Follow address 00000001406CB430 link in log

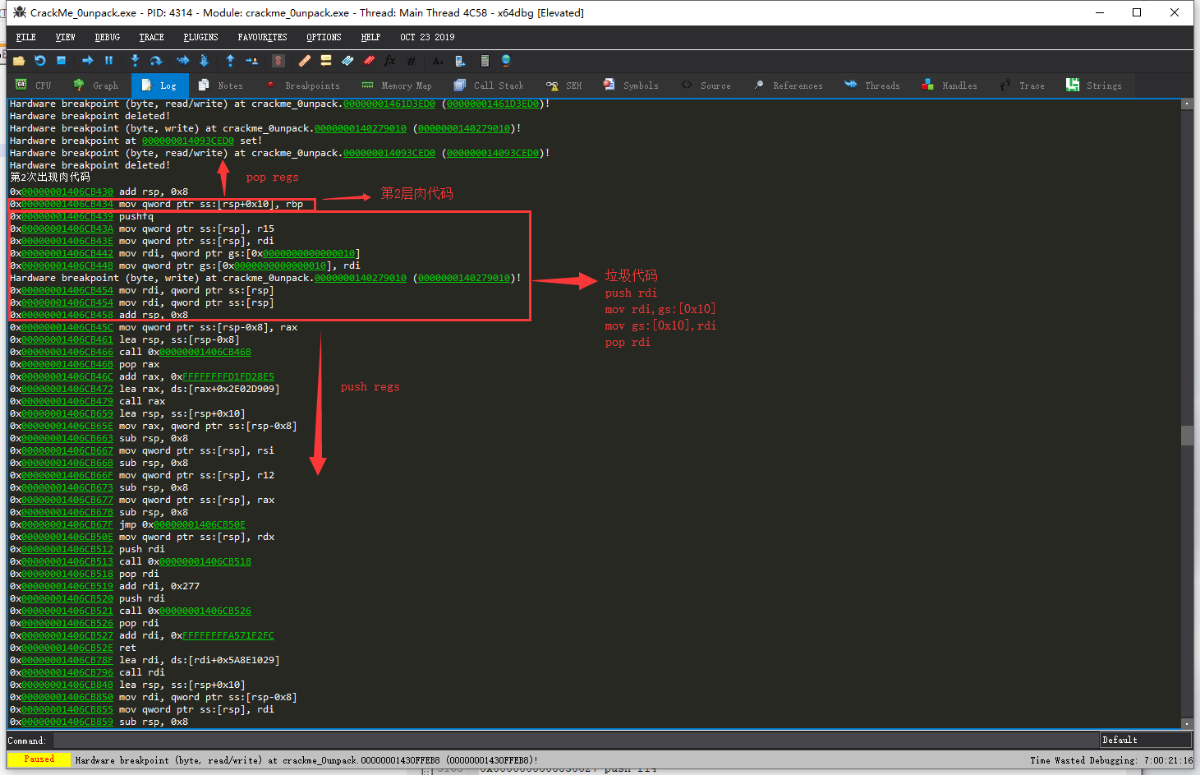[67, 190]
